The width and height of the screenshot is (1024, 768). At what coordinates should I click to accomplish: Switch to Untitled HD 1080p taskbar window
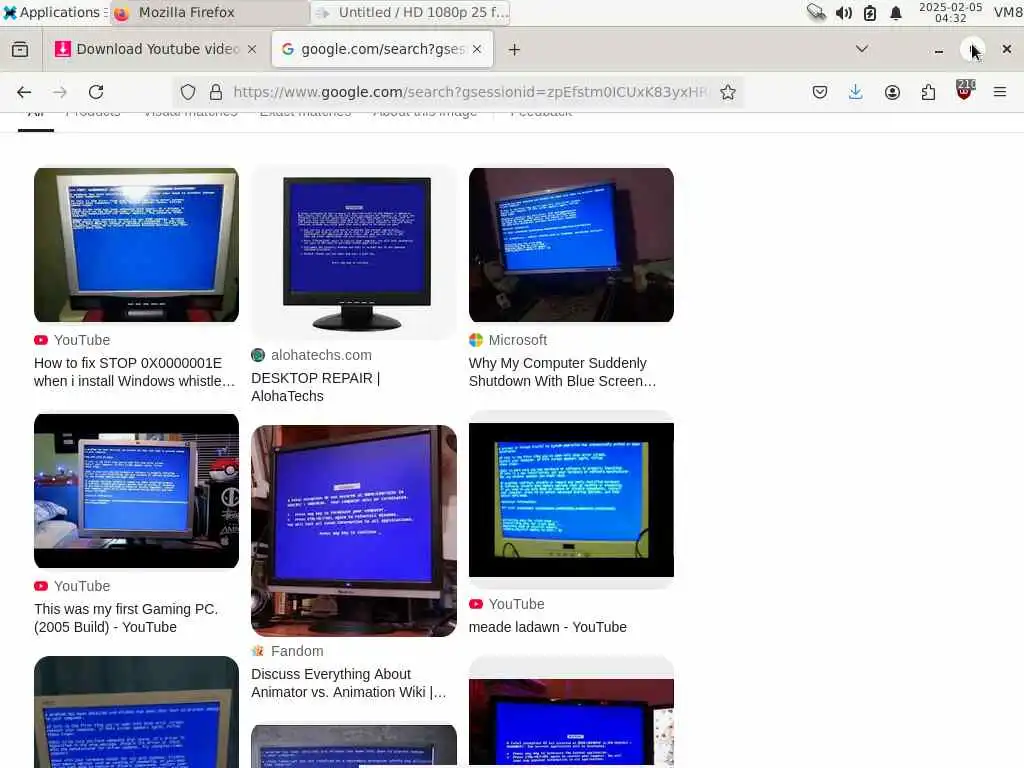click(x=410, y=12)
